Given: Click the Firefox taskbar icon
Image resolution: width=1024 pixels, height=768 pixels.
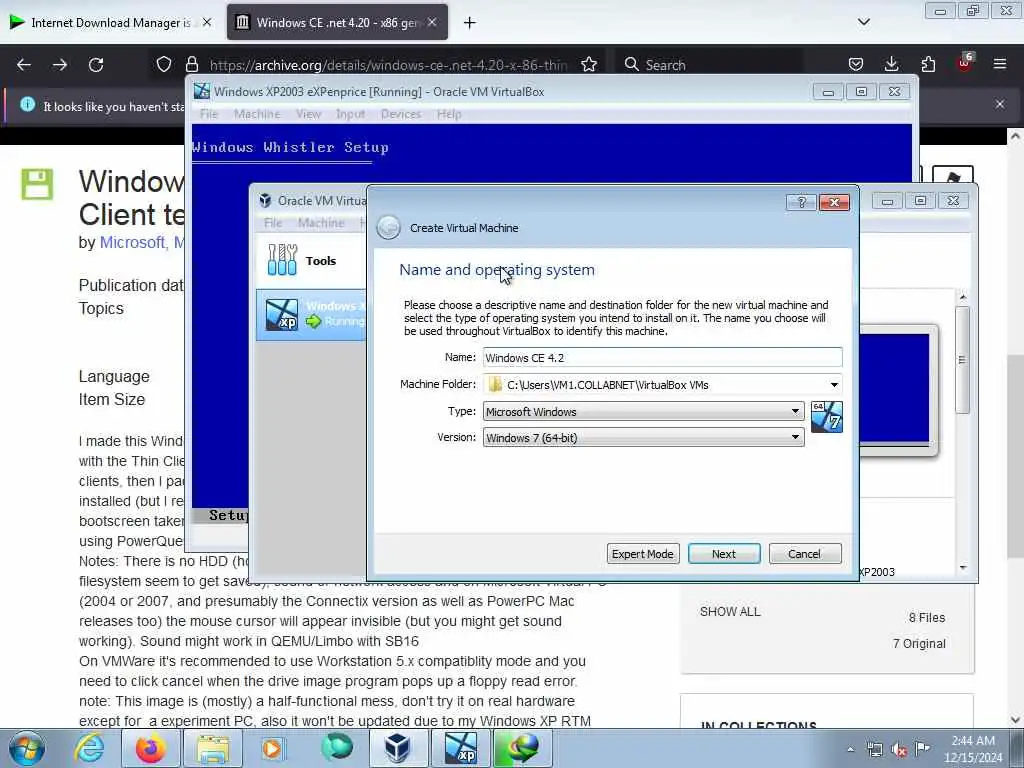Looking at the screenshot, I should (x=151, y=748).
